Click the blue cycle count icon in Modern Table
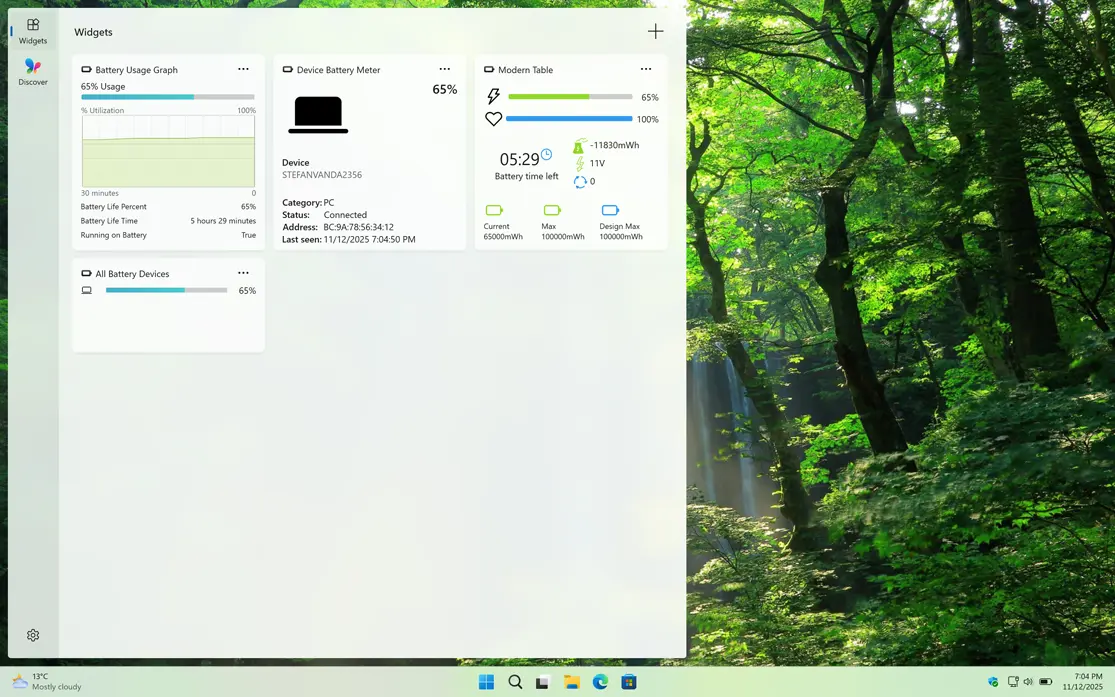The height and width of the screenshot is (697, 1115). coord(580,181)
